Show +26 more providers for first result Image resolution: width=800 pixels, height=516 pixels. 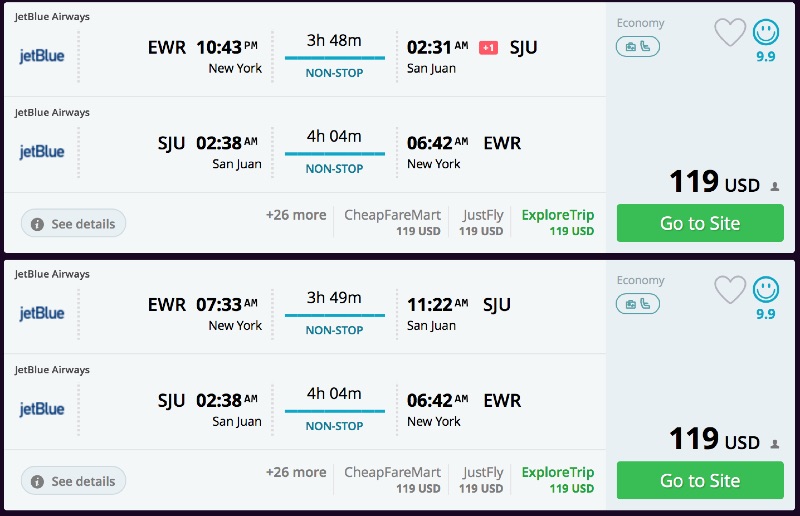click(x=296, y=215)
